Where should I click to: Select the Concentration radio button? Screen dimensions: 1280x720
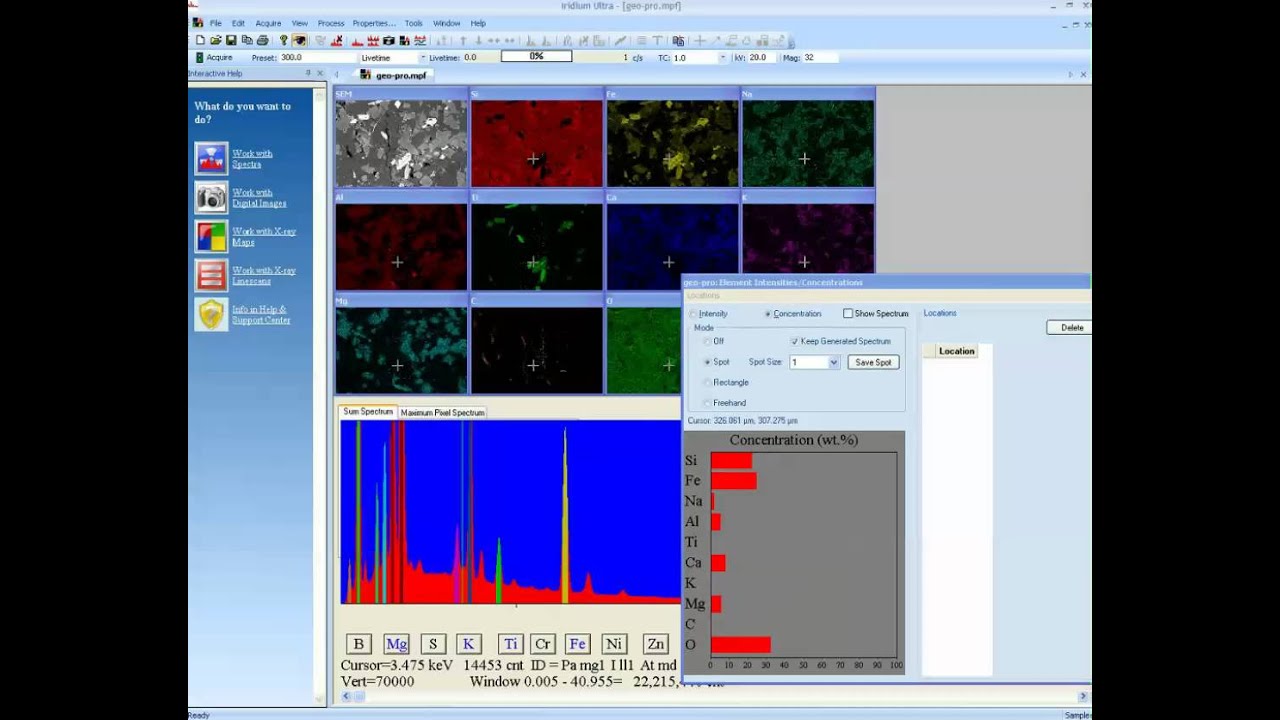[x=768, y=314]
